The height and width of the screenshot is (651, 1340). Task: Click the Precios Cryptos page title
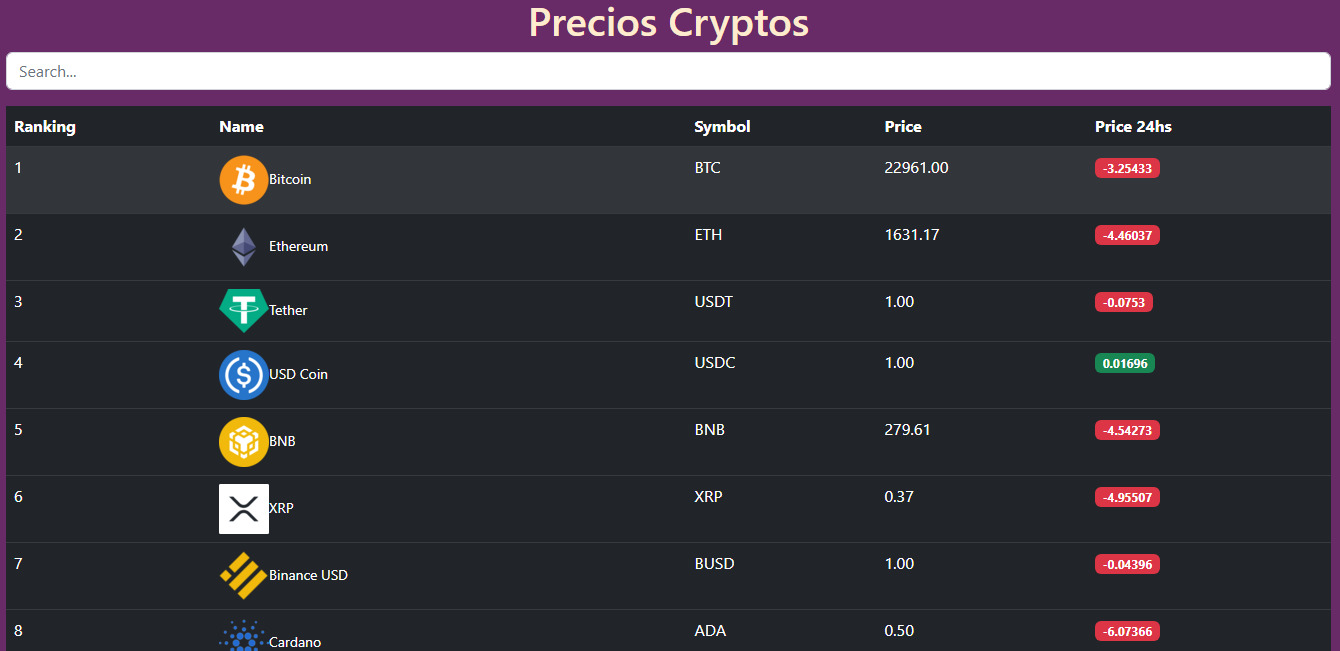pos(669,23)
